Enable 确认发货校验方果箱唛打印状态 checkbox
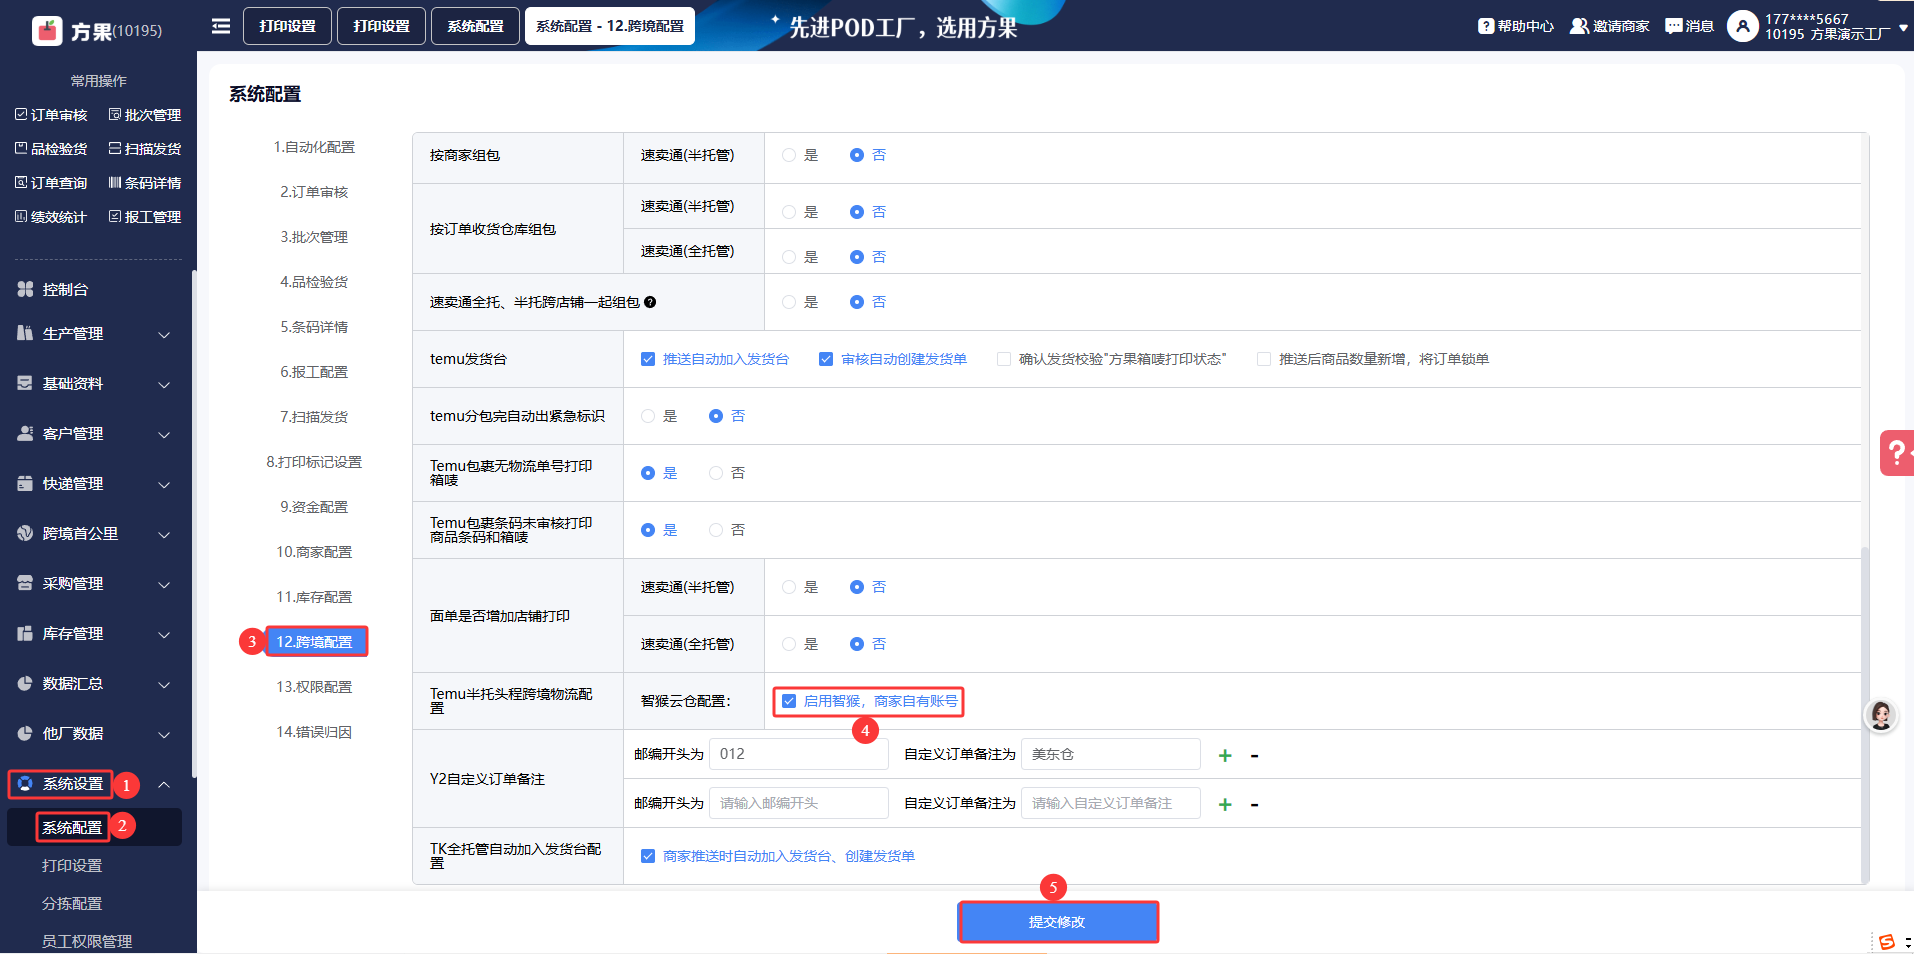The width and height of the screenshot is (1914, 954). tap(1004, 359)
